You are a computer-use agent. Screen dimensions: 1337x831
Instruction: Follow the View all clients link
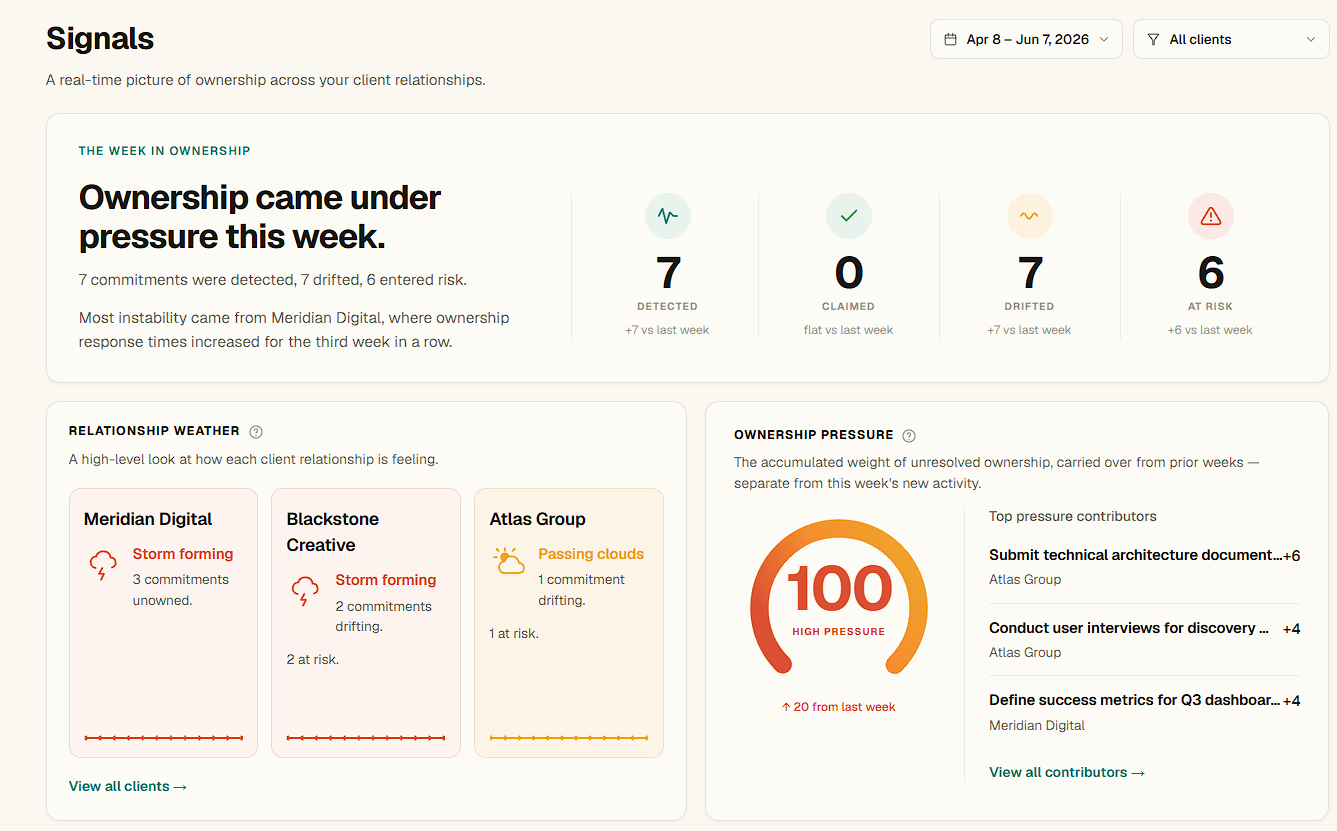click(128, 786)
